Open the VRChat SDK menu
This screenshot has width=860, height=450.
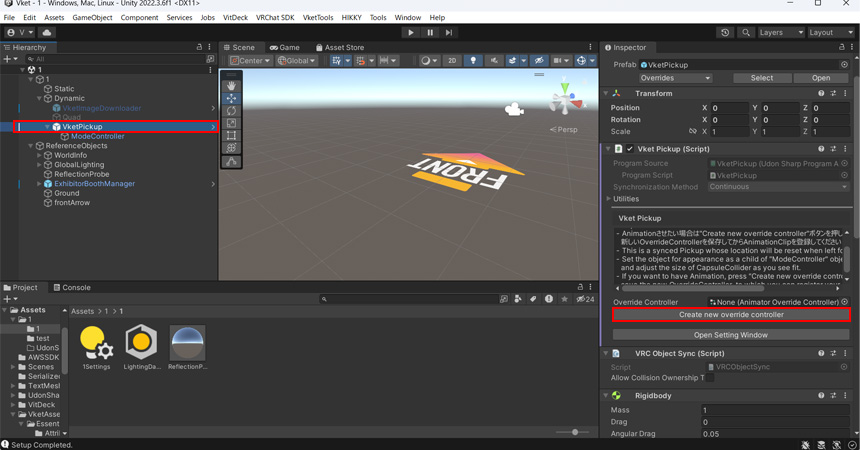tap(274, 17)
